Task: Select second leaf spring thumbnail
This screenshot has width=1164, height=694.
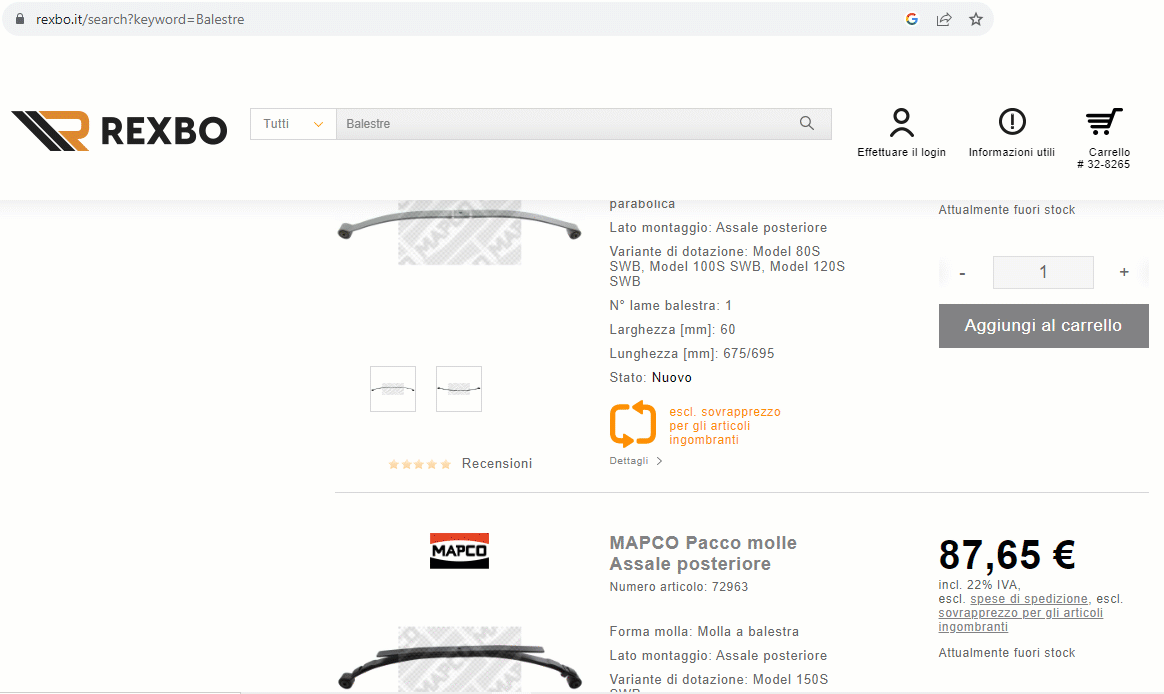Action: point(459,389)
